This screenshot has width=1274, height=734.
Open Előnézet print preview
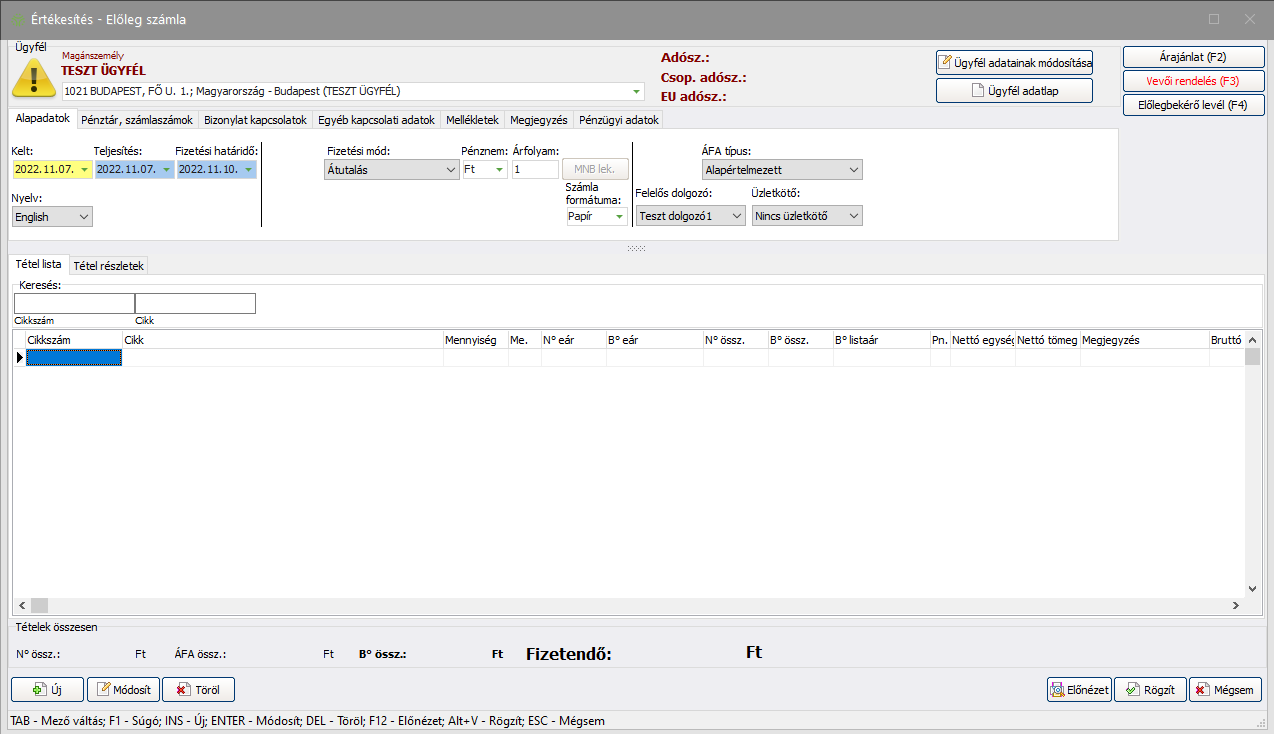(1079, 689)
